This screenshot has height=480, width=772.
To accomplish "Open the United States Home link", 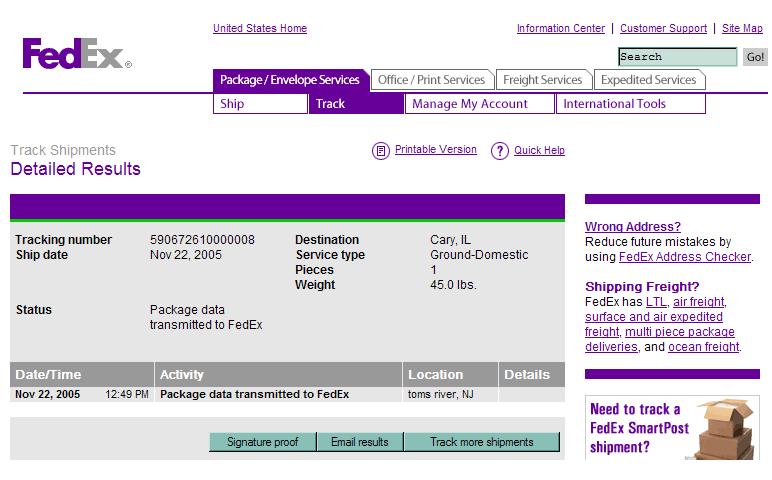I will [260, 29].
